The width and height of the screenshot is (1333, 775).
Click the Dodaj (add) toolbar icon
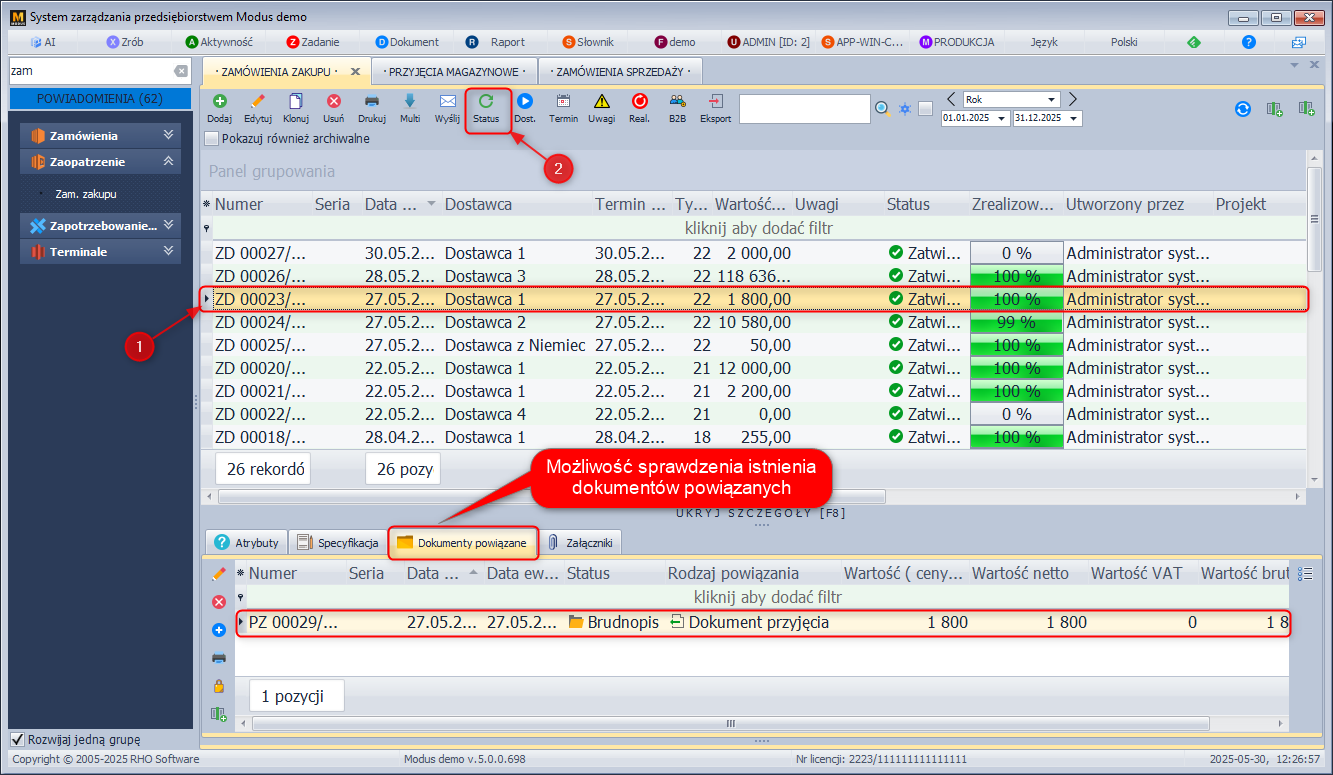pos(219,102)
